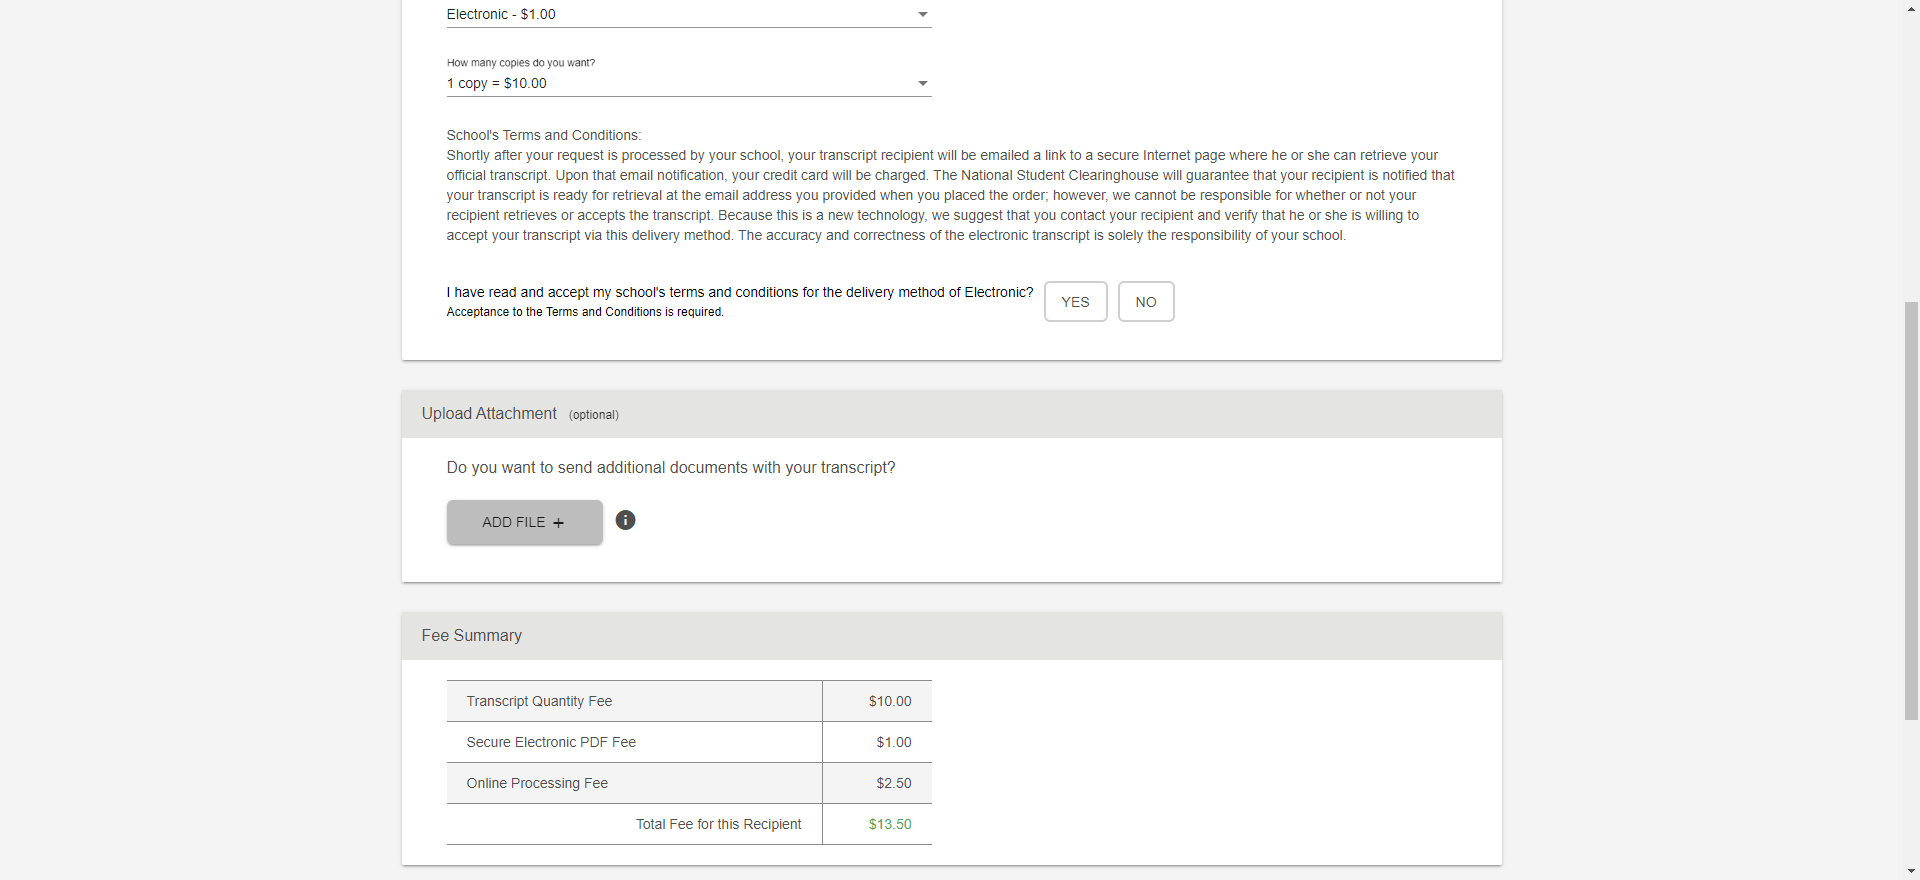Open the Electronic - $1.00 delivery dropdown
The height and width of the screenshot is (880, 1920).
688,15
